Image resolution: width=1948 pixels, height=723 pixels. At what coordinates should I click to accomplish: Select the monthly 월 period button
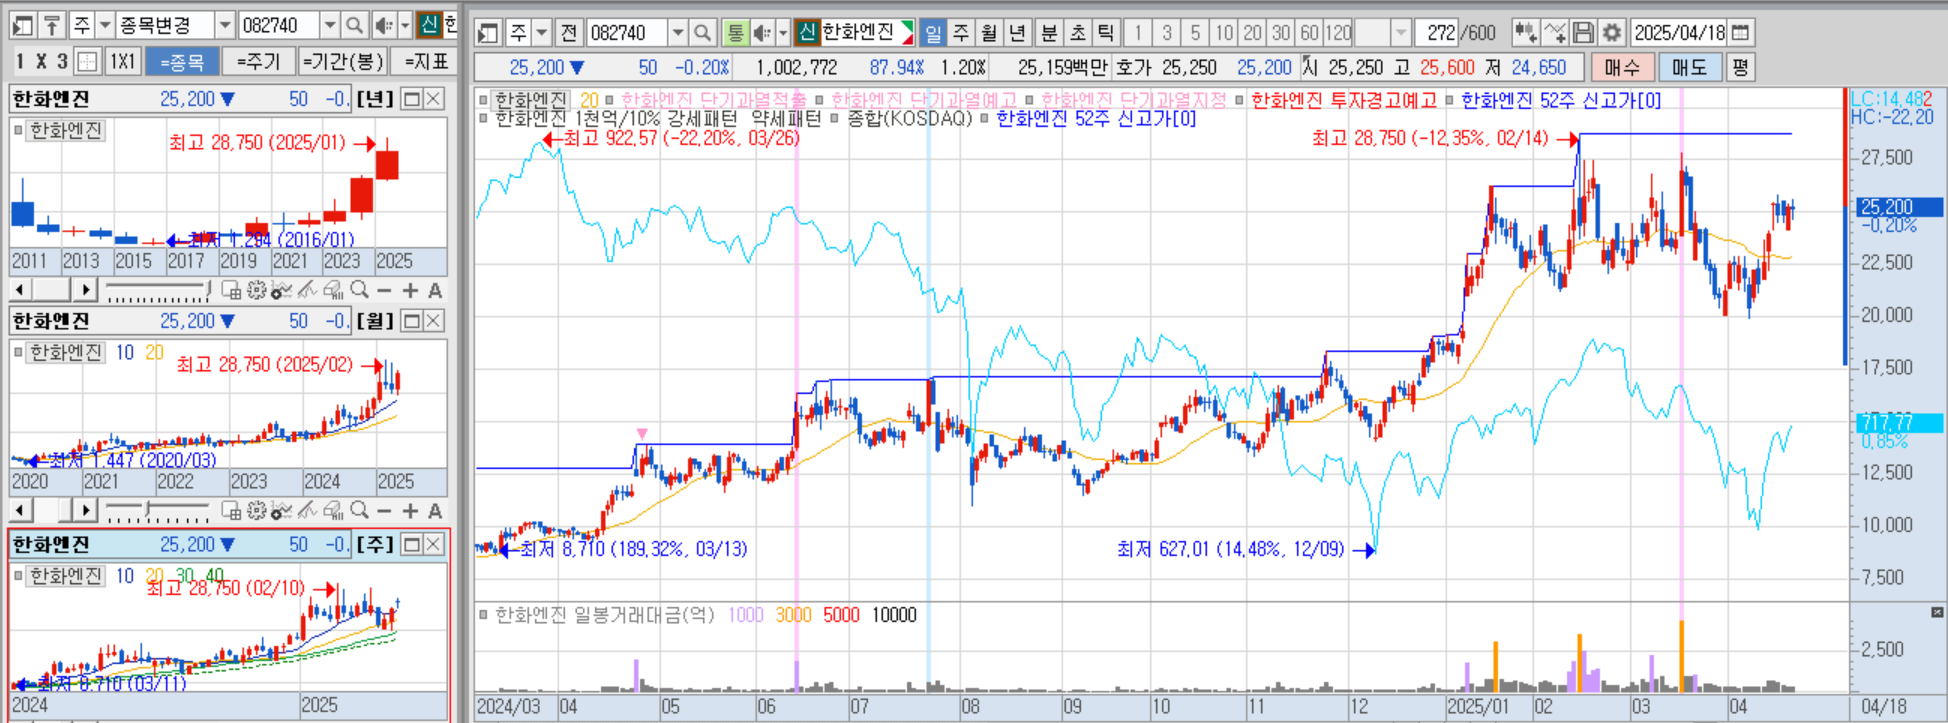pyautogui.click(x=989, y=33)
